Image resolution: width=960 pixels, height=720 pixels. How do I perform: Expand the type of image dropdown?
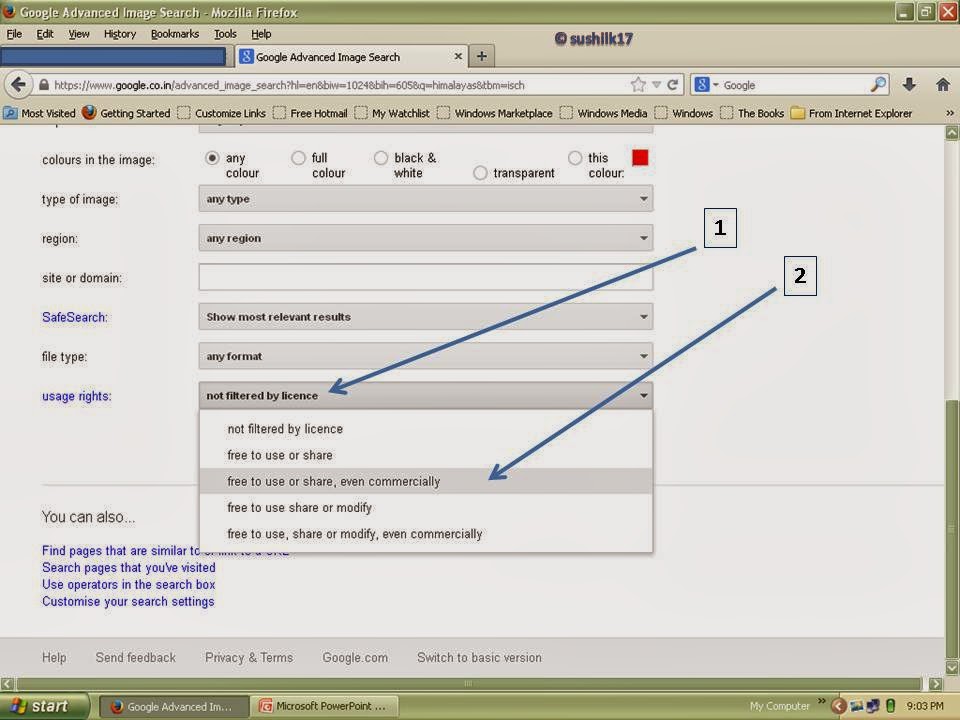pos(425,199)
